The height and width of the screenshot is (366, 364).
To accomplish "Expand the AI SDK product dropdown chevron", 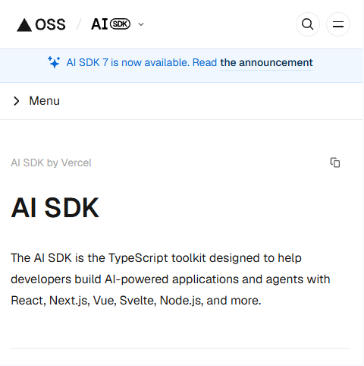I will coord(141,25).
